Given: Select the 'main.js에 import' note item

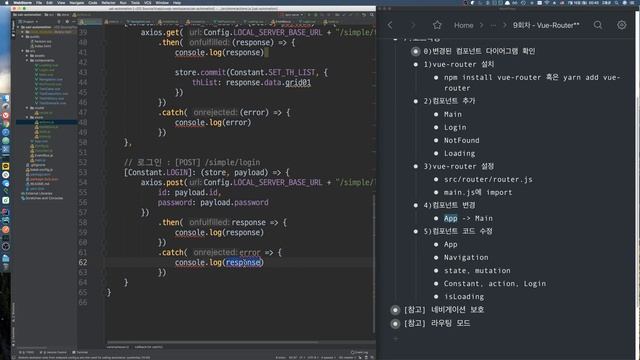Looking at the screenshot, I should (x=478, y=192).
